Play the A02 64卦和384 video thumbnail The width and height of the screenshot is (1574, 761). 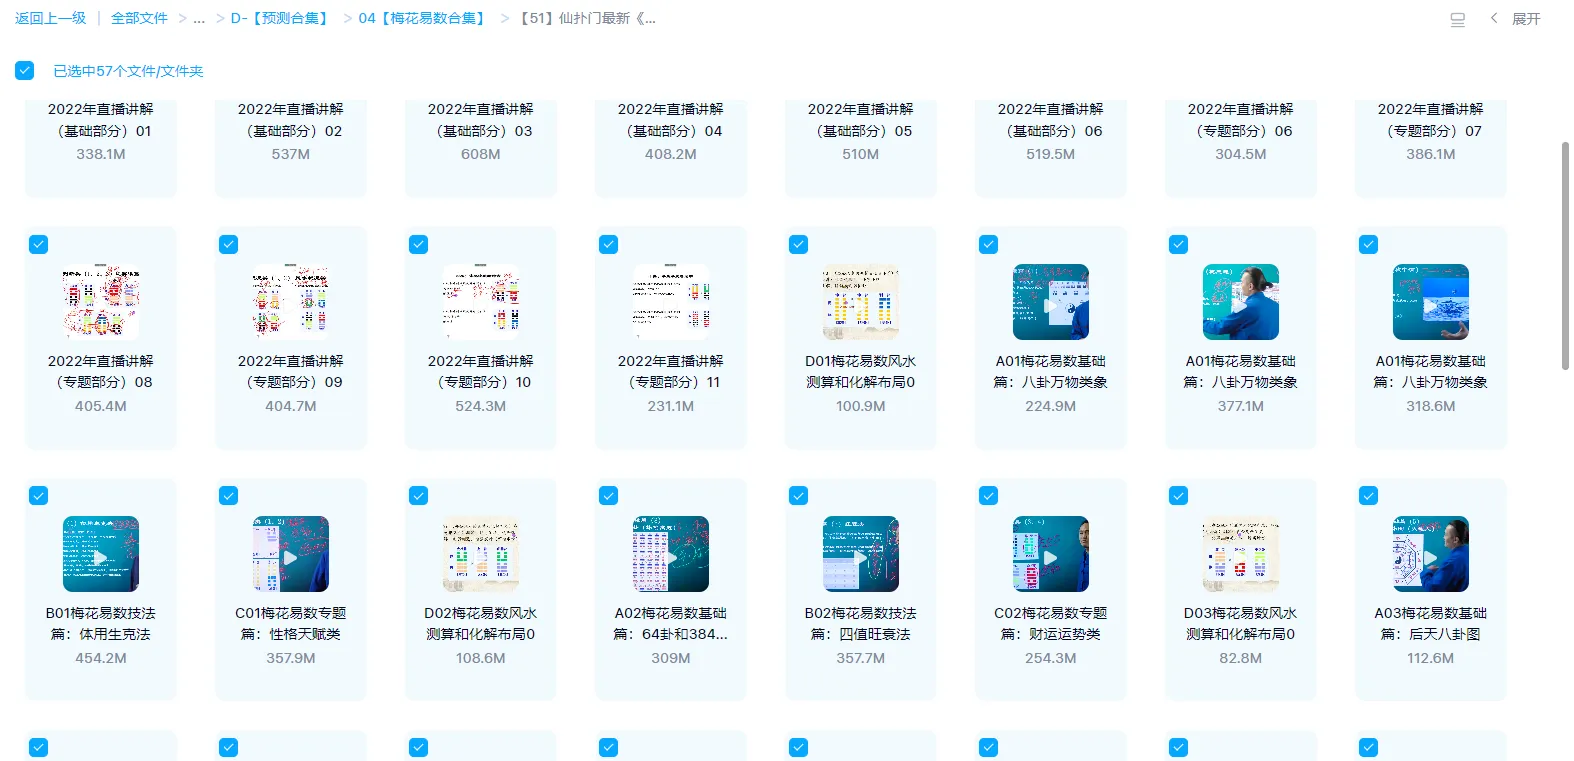671,554
